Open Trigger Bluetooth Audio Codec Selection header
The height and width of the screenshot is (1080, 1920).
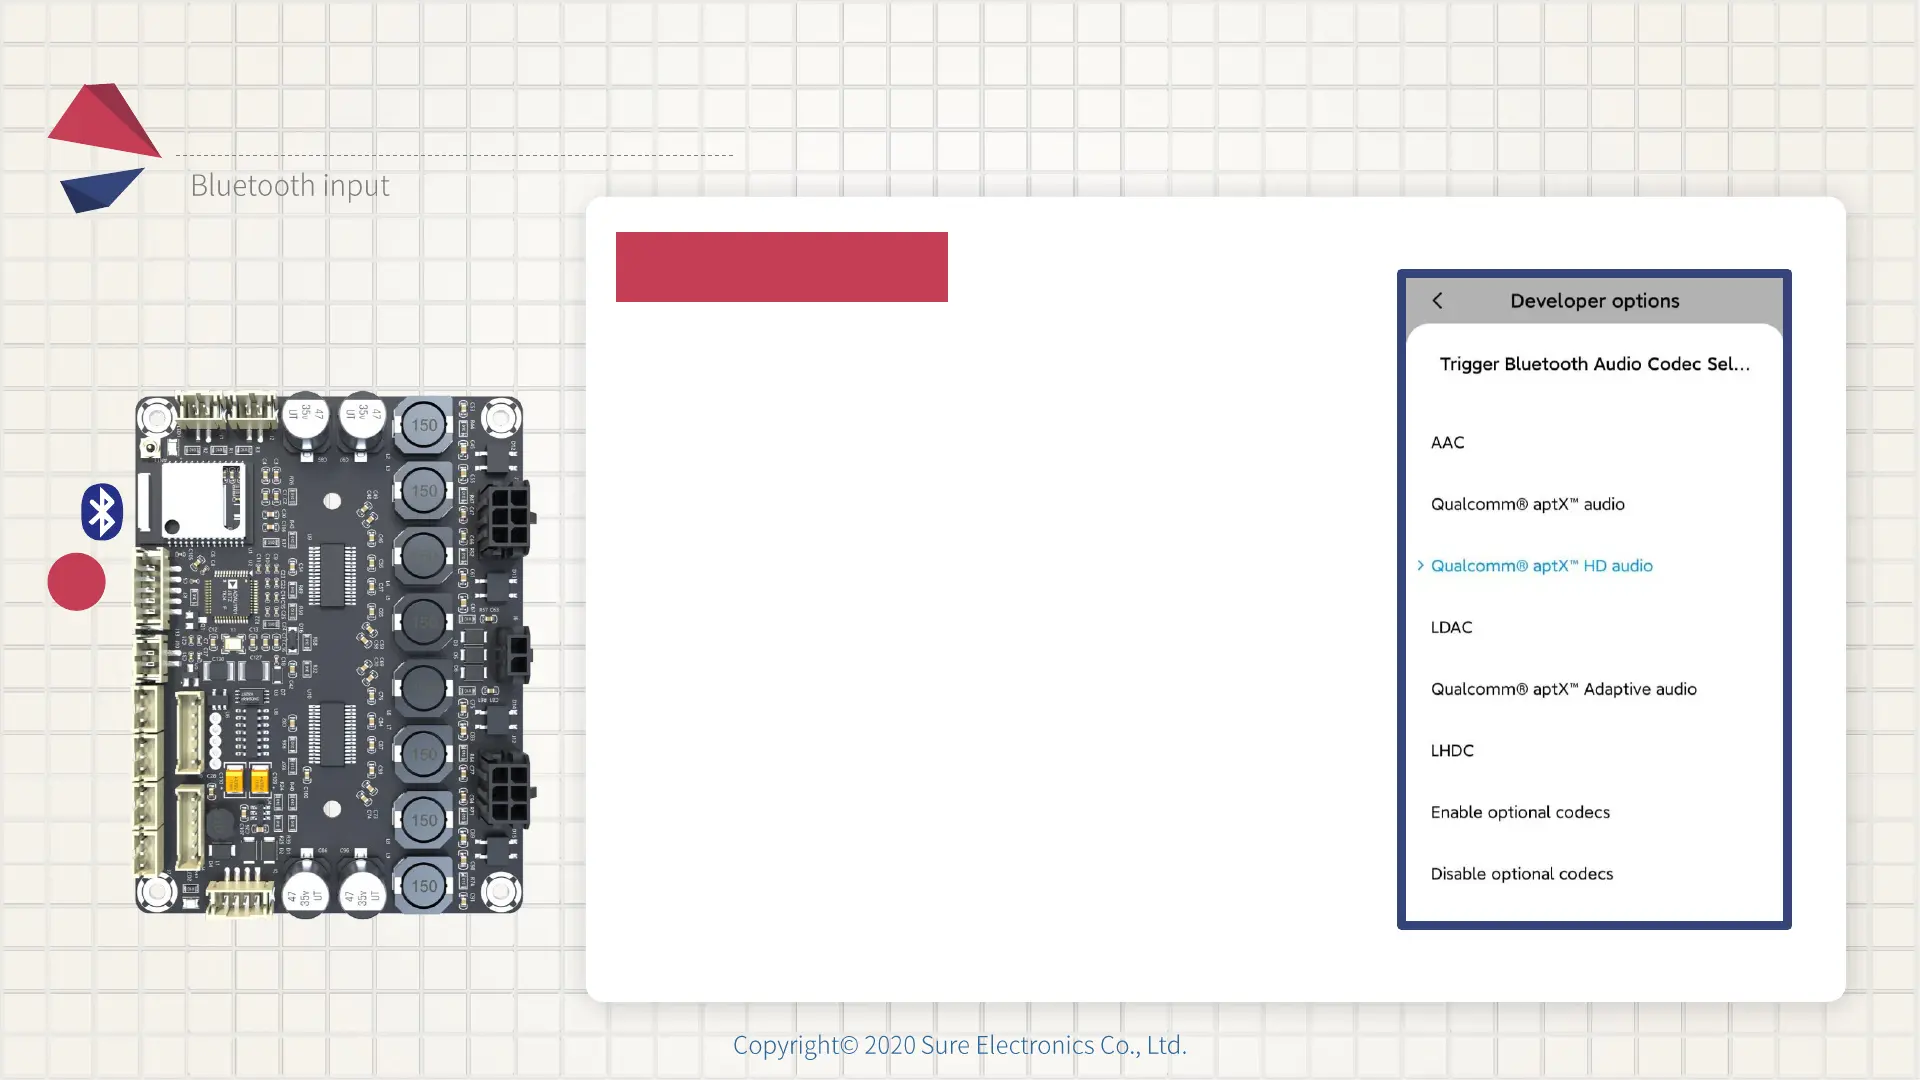click(x=1594, y=364)
